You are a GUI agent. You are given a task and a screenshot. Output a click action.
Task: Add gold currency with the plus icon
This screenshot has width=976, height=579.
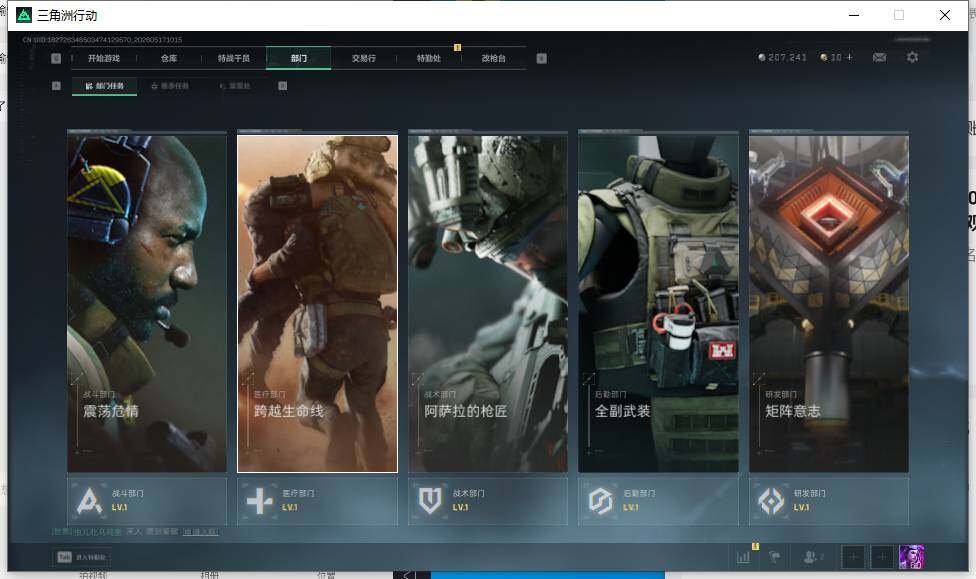point(849,57)
